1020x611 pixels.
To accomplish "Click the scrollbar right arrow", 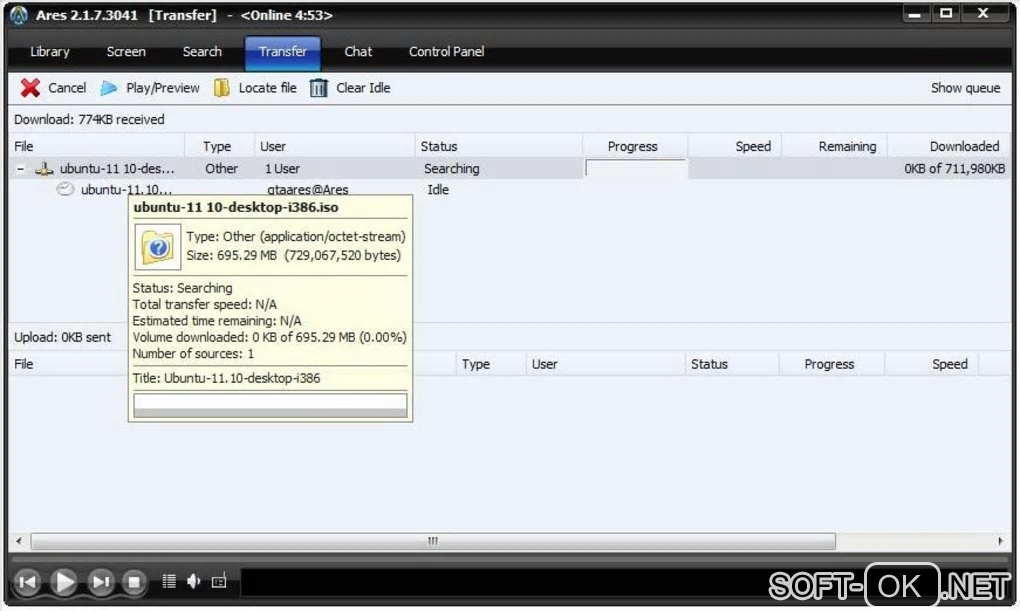I will pyautogui.click(x=1000, y=541).
